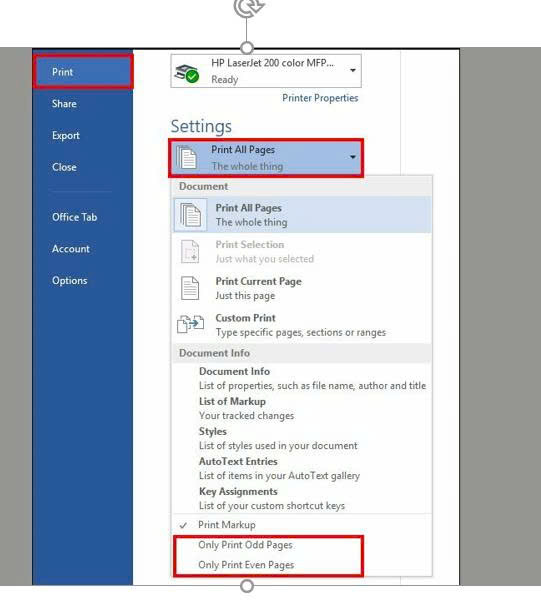Expand the Print All Pages settings dropdown arrow

tap(353, 157)
